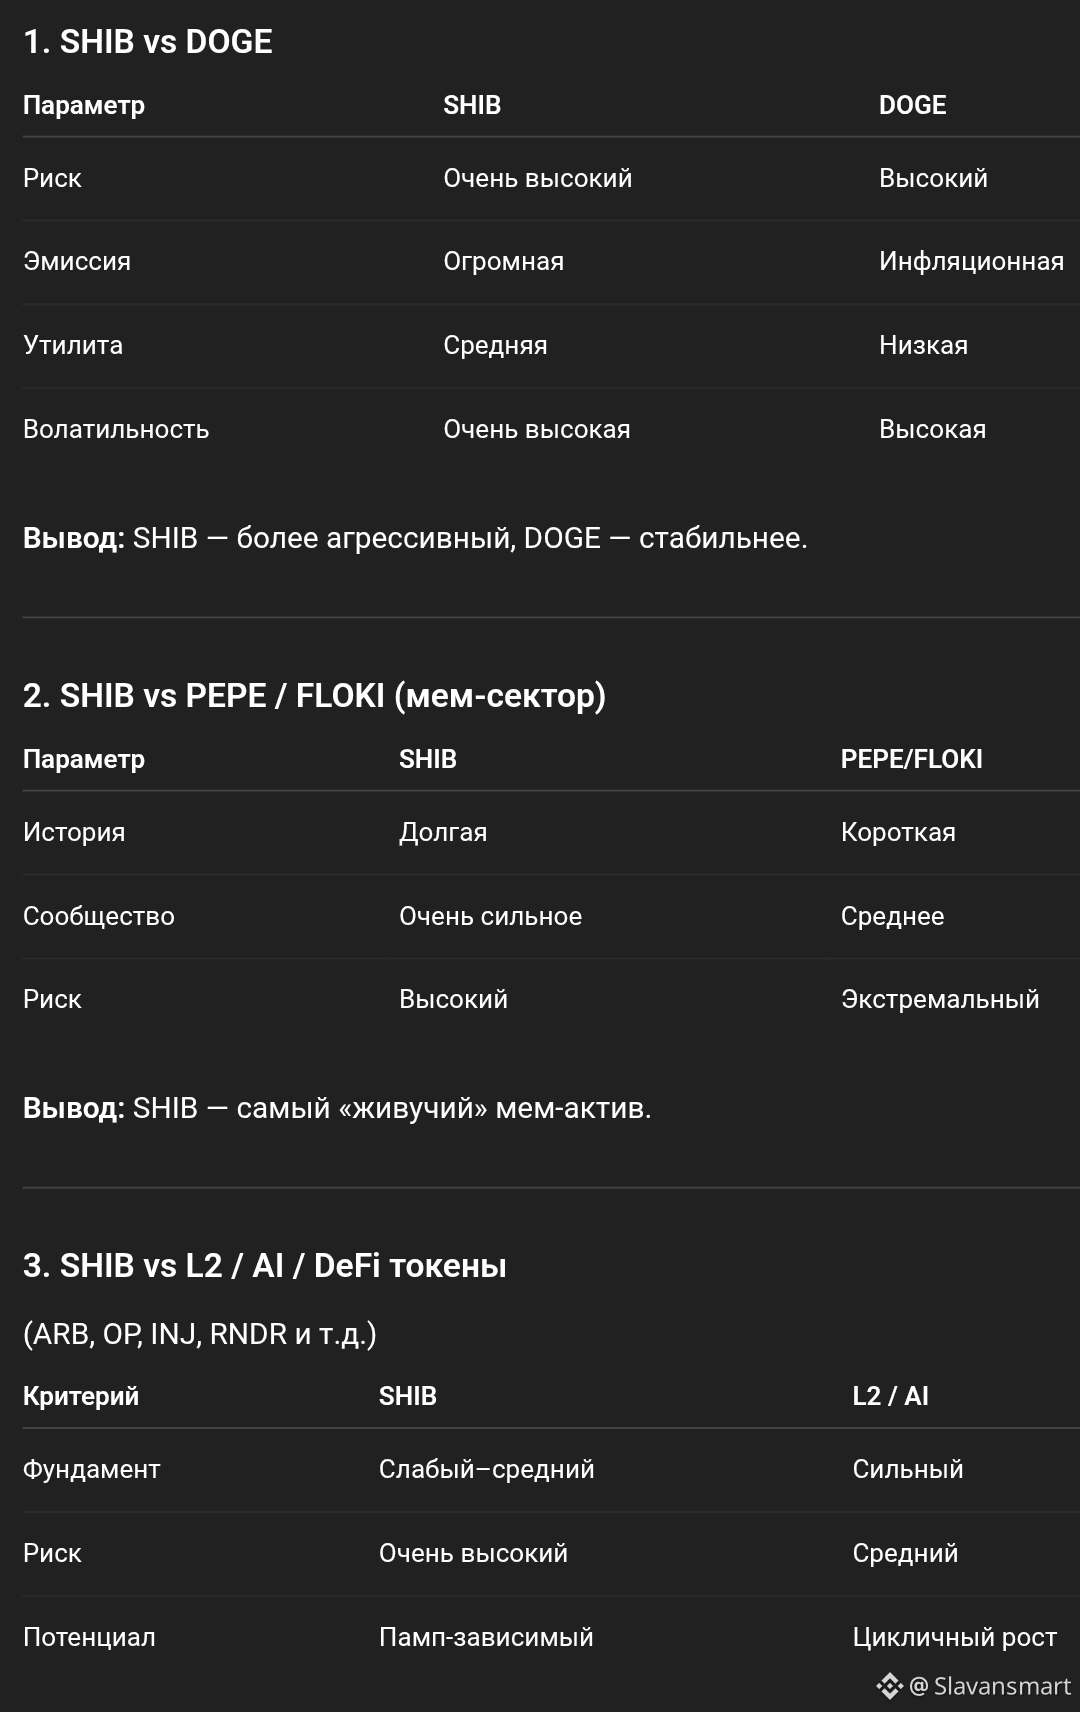The height and width of the screenshot is (1712, 1080).
Task: Click the 'Критерий' column header
Action: pyautogui.click(x=81, y=1396)
